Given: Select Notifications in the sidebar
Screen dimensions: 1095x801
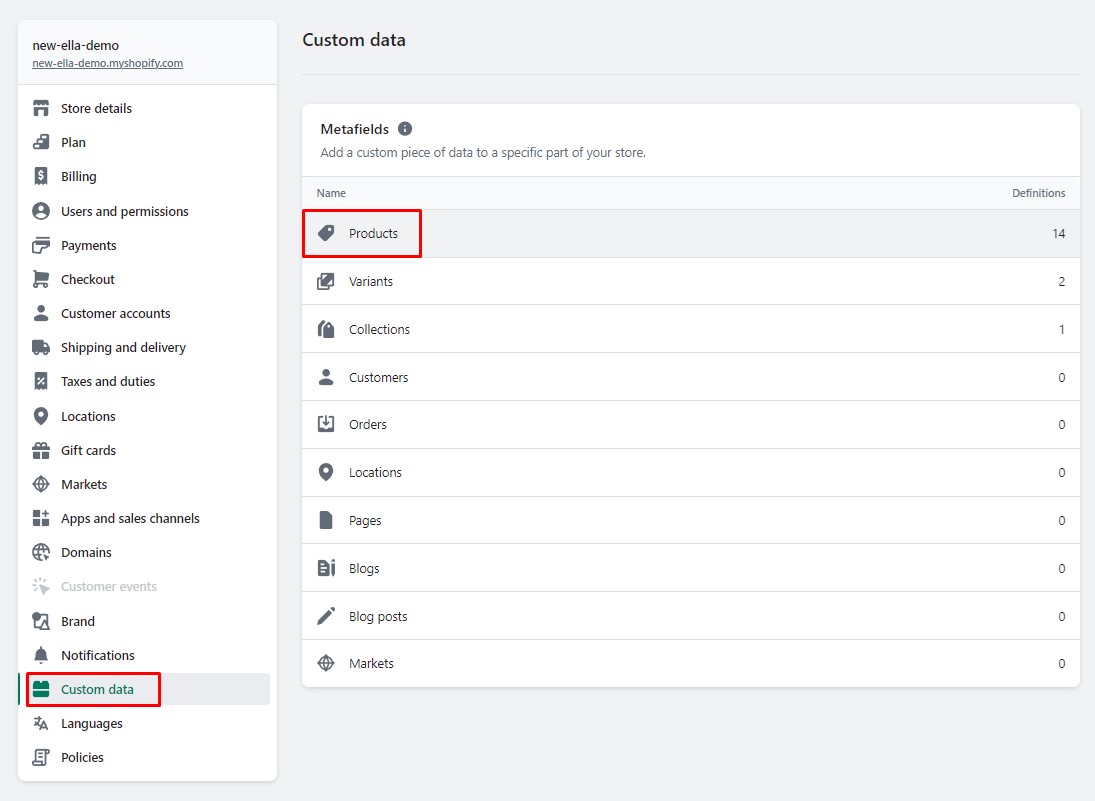Looking at the screenshot, I should (x=98, y=655).
